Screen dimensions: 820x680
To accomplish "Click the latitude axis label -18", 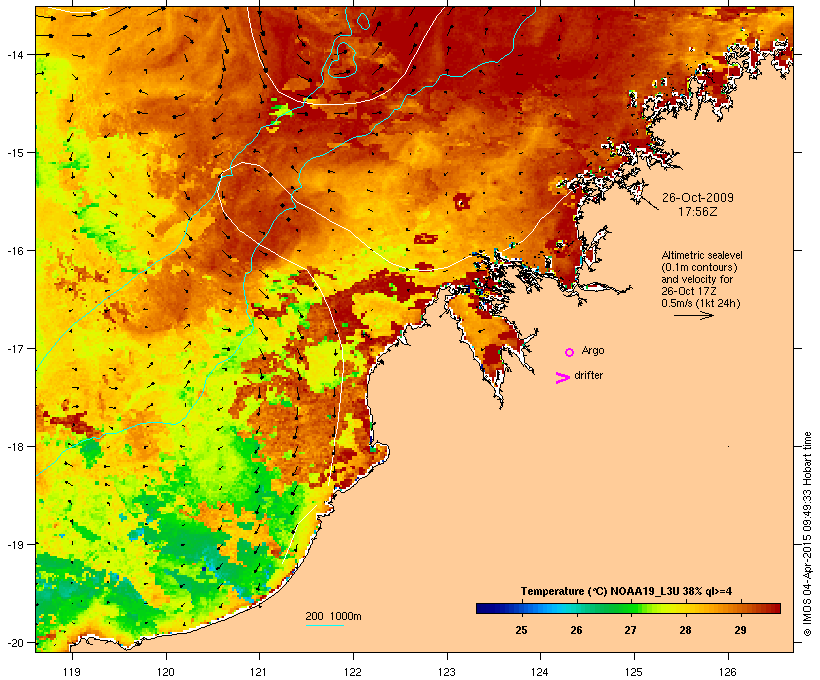I will 15,447.
